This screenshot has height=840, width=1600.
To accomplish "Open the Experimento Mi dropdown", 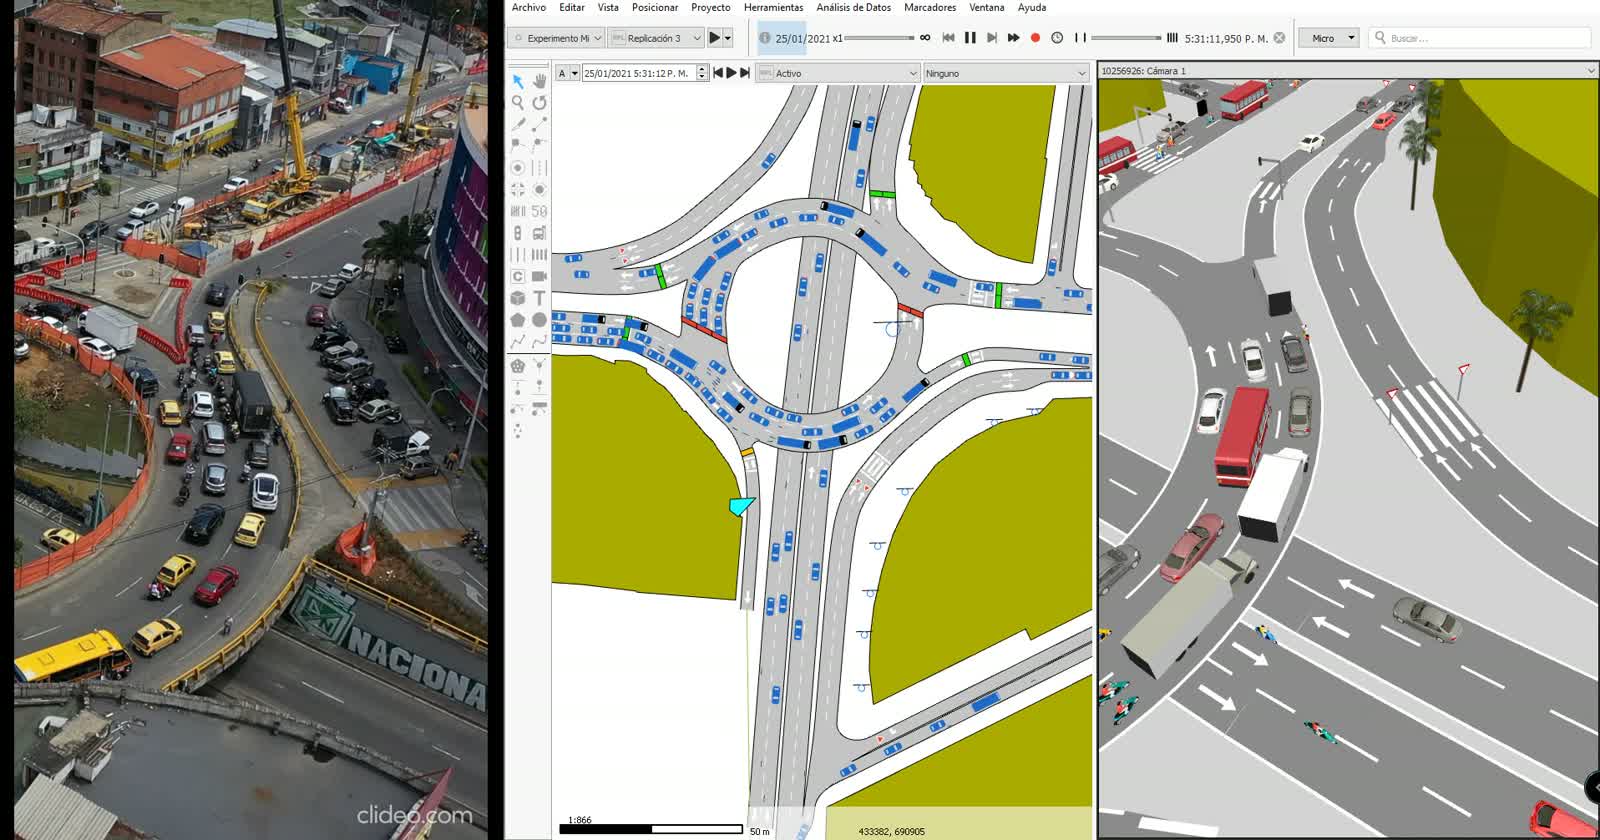I will [x=557, y=38].
